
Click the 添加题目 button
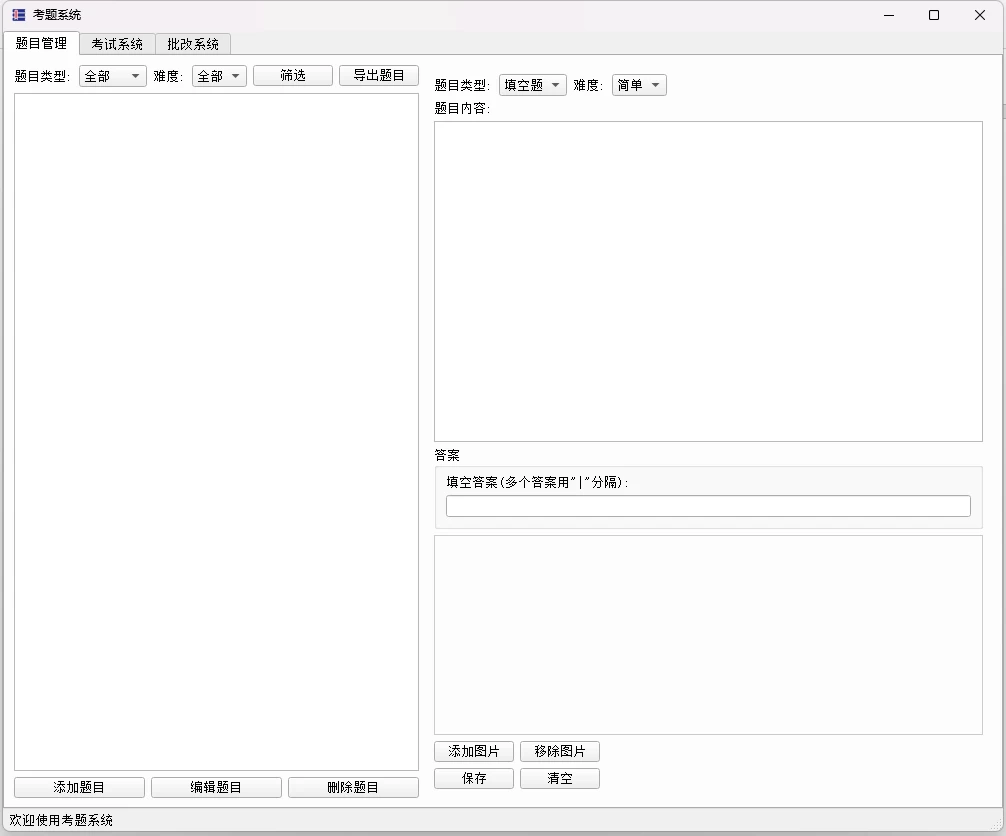click(x=79, y=788)
